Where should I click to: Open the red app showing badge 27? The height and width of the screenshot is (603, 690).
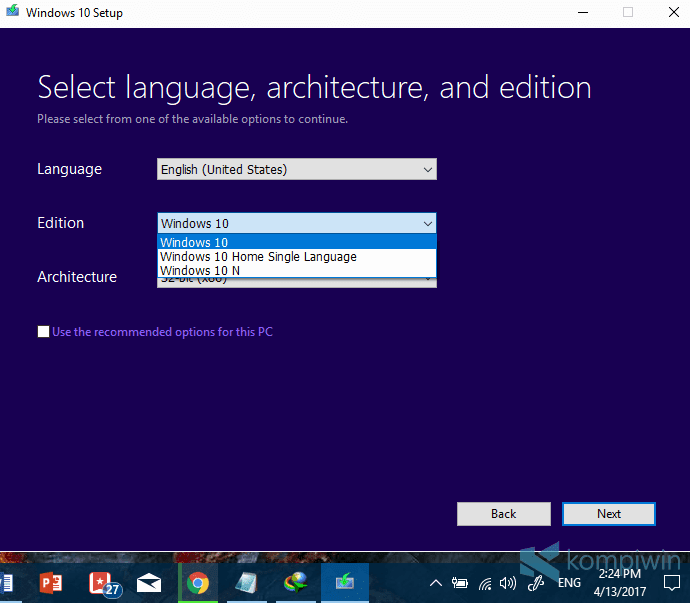[105, 584]
